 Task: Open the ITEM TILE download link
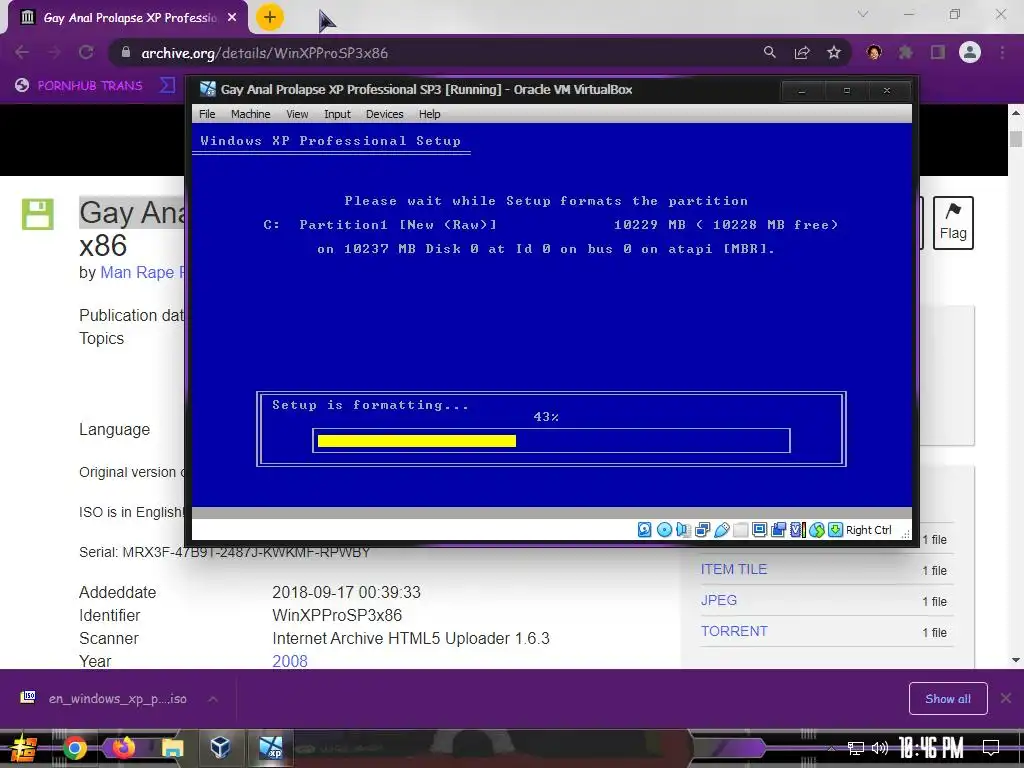click(734, 569)
